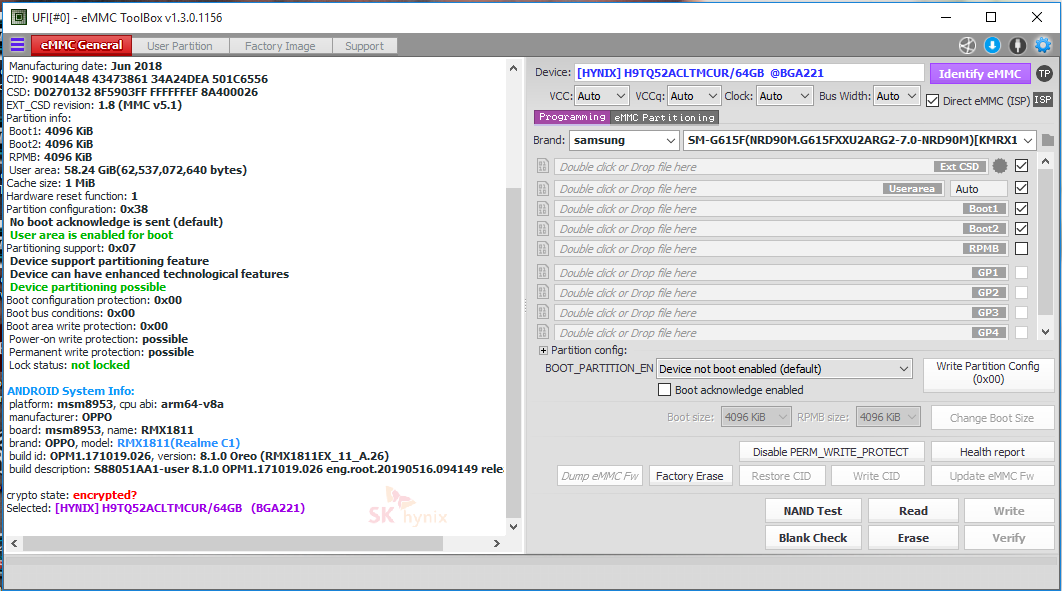Open the VCCq voltage dropdown
This screenshot has width=1062, height=591.
coord(694,96)
